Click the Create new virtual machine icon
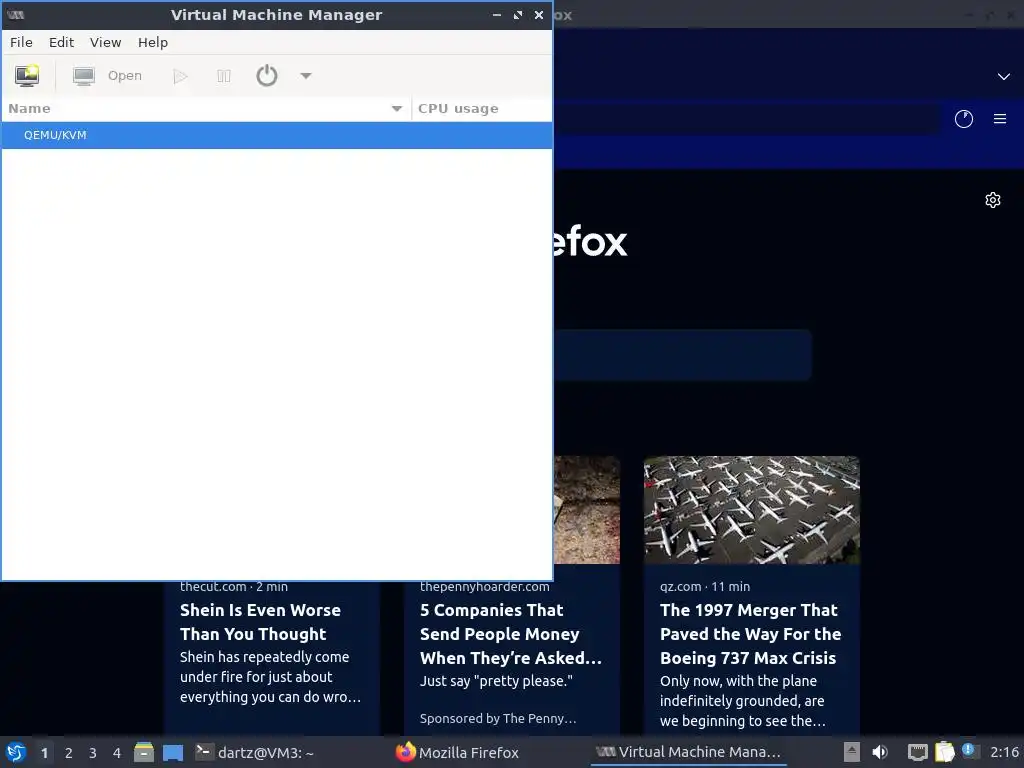The height and width of the screenshot is (768, 1024). [27, 76]
